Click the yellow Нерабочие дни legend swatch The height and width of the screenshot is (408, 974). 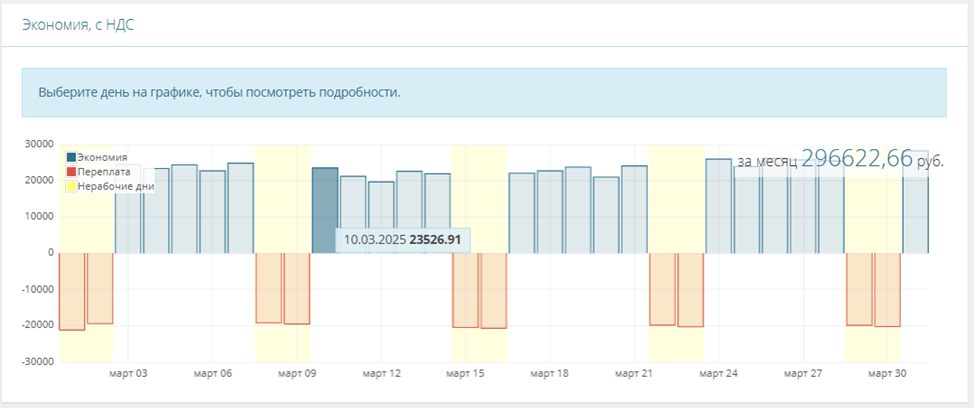coord(71,185)
